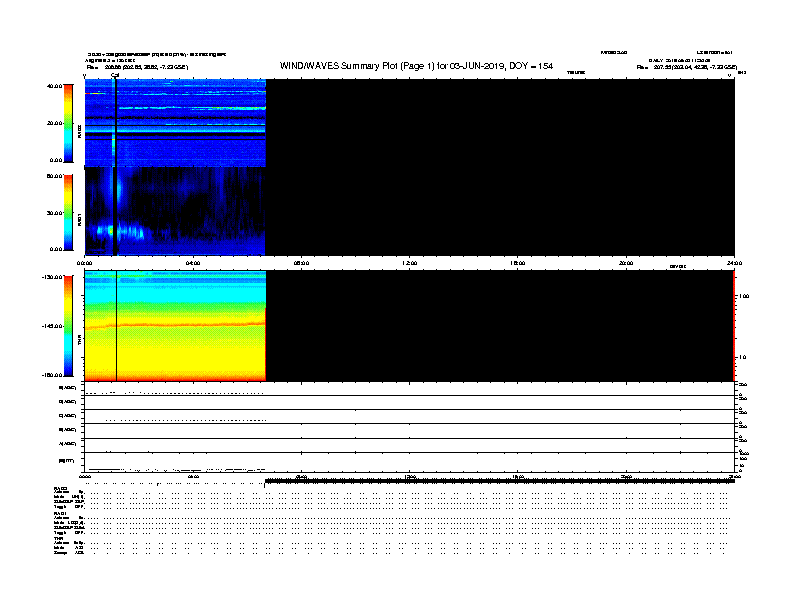Click the 20.00 label on RAD2 scale
Screen dimensions: 792x612
[55, 123]
